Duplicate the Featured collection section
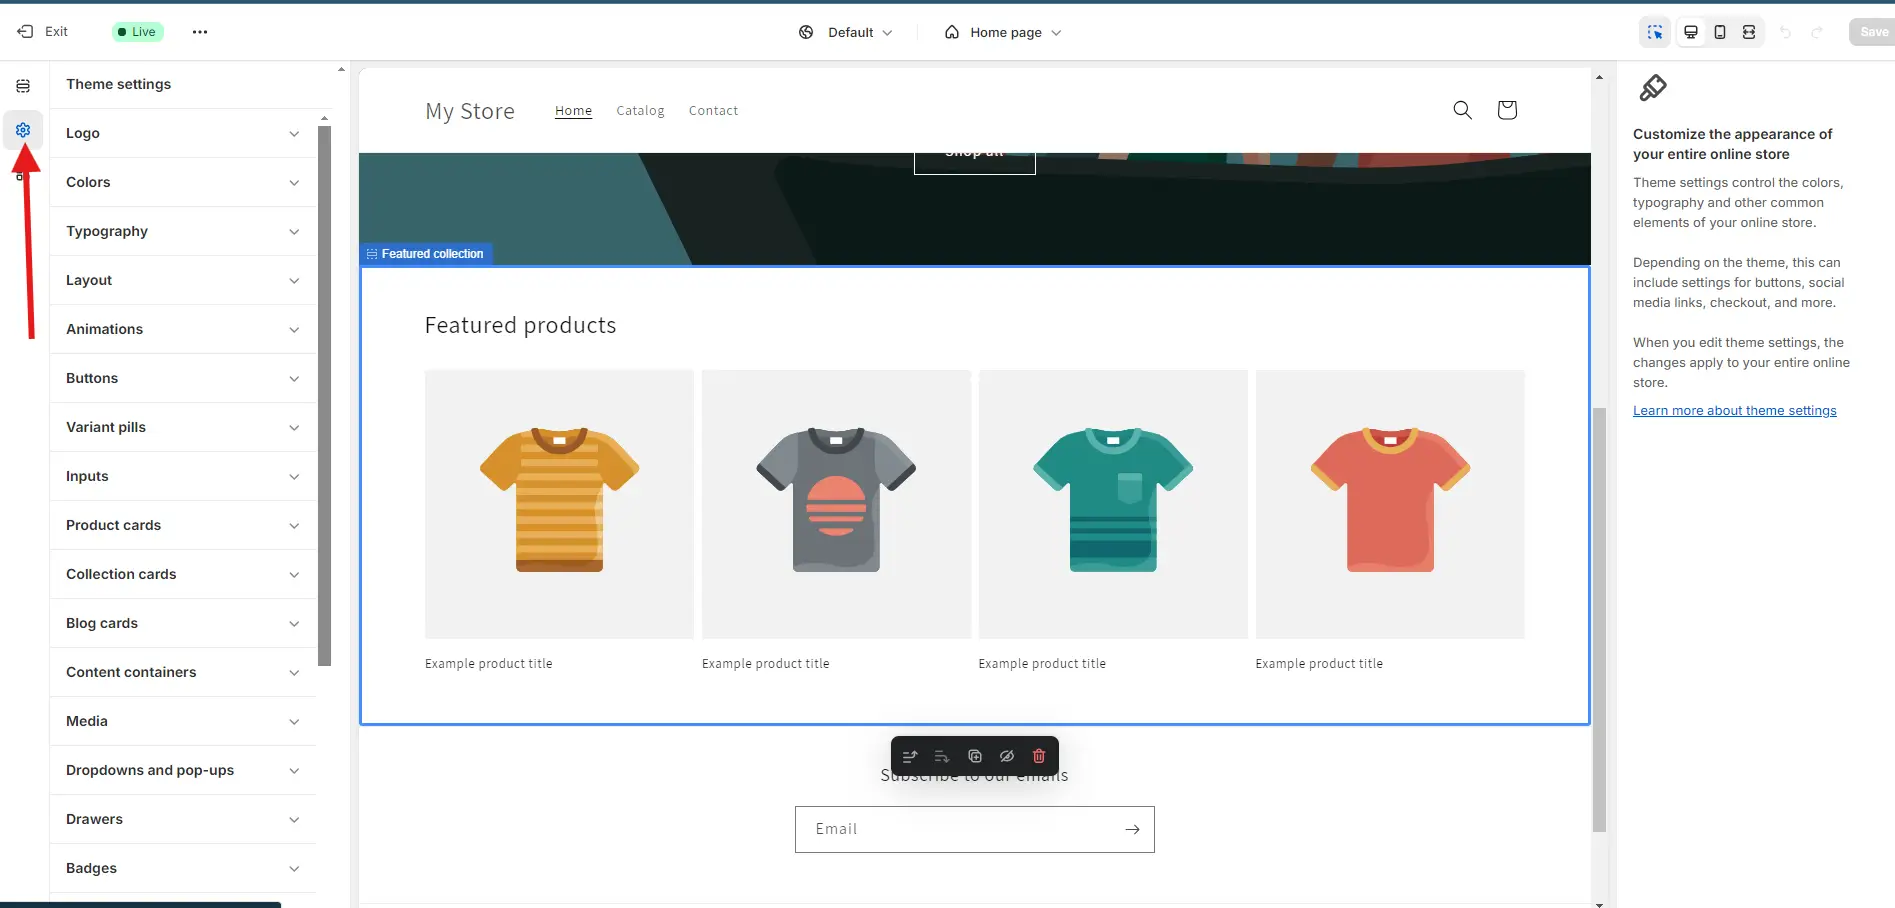Viewport: 1895px width, 908px height. pyautogui.click(x=975, y=756)
